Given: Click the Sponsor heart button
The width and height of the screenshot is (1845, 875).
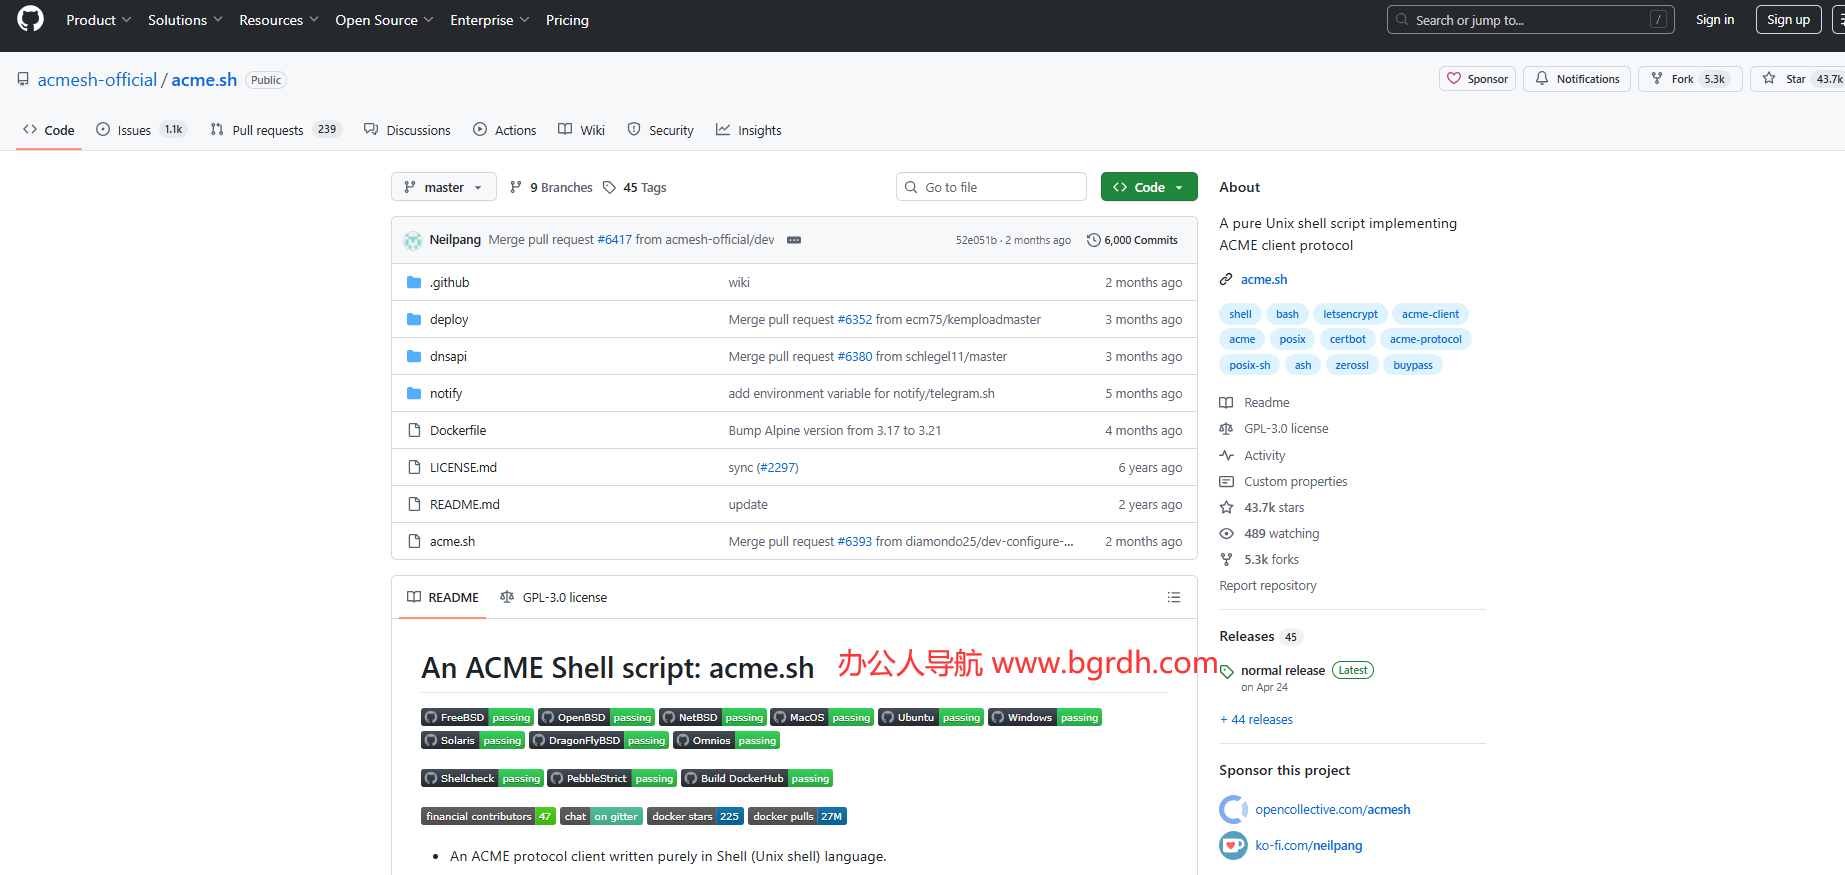Looking at the screenshot, I should point(1477,79).
